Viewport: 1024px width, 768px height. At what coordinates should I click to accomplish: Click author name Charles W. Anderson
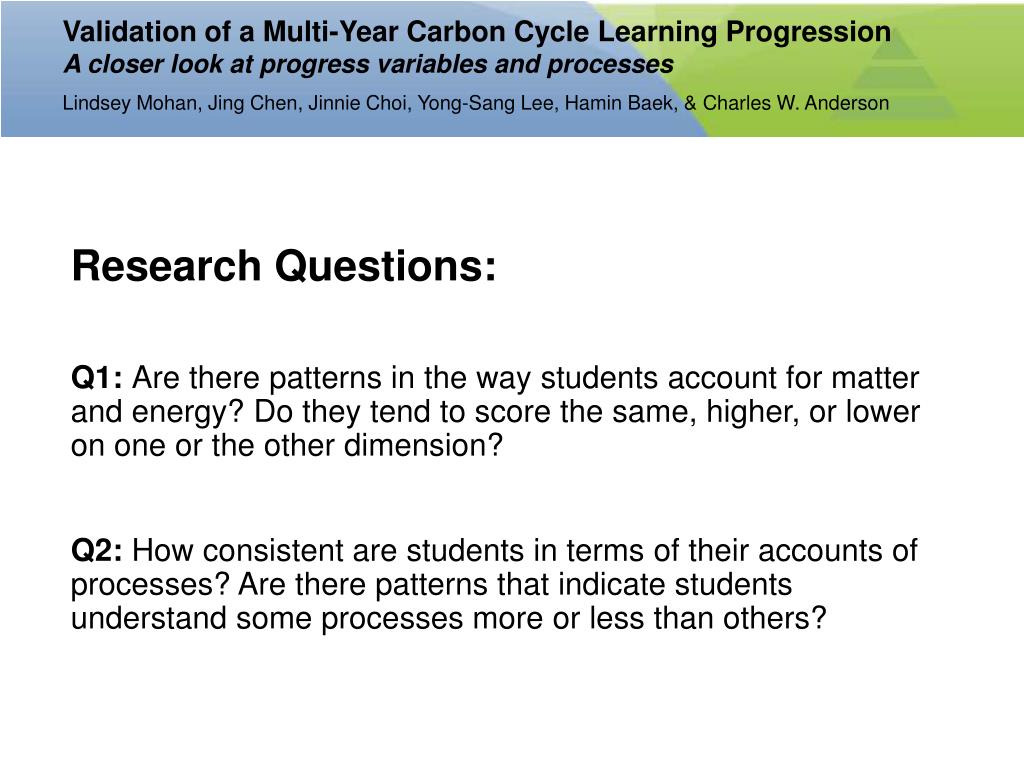(x=795, y=103)
